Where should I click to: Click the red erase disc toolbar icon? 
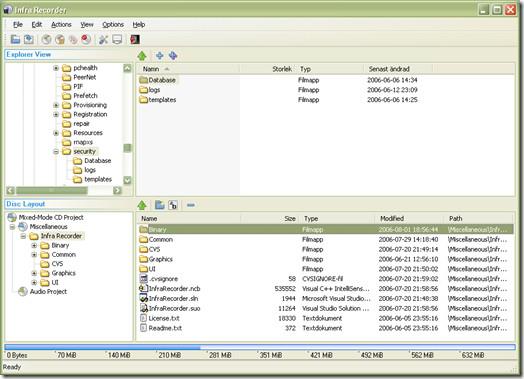click(86, 39)
